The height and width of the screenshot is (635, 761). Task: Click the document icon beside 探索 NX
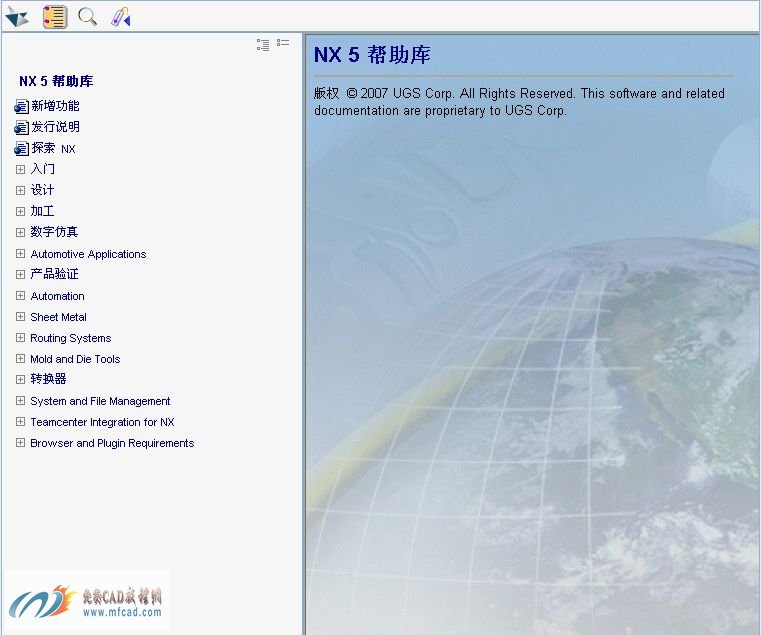point(21,149)
